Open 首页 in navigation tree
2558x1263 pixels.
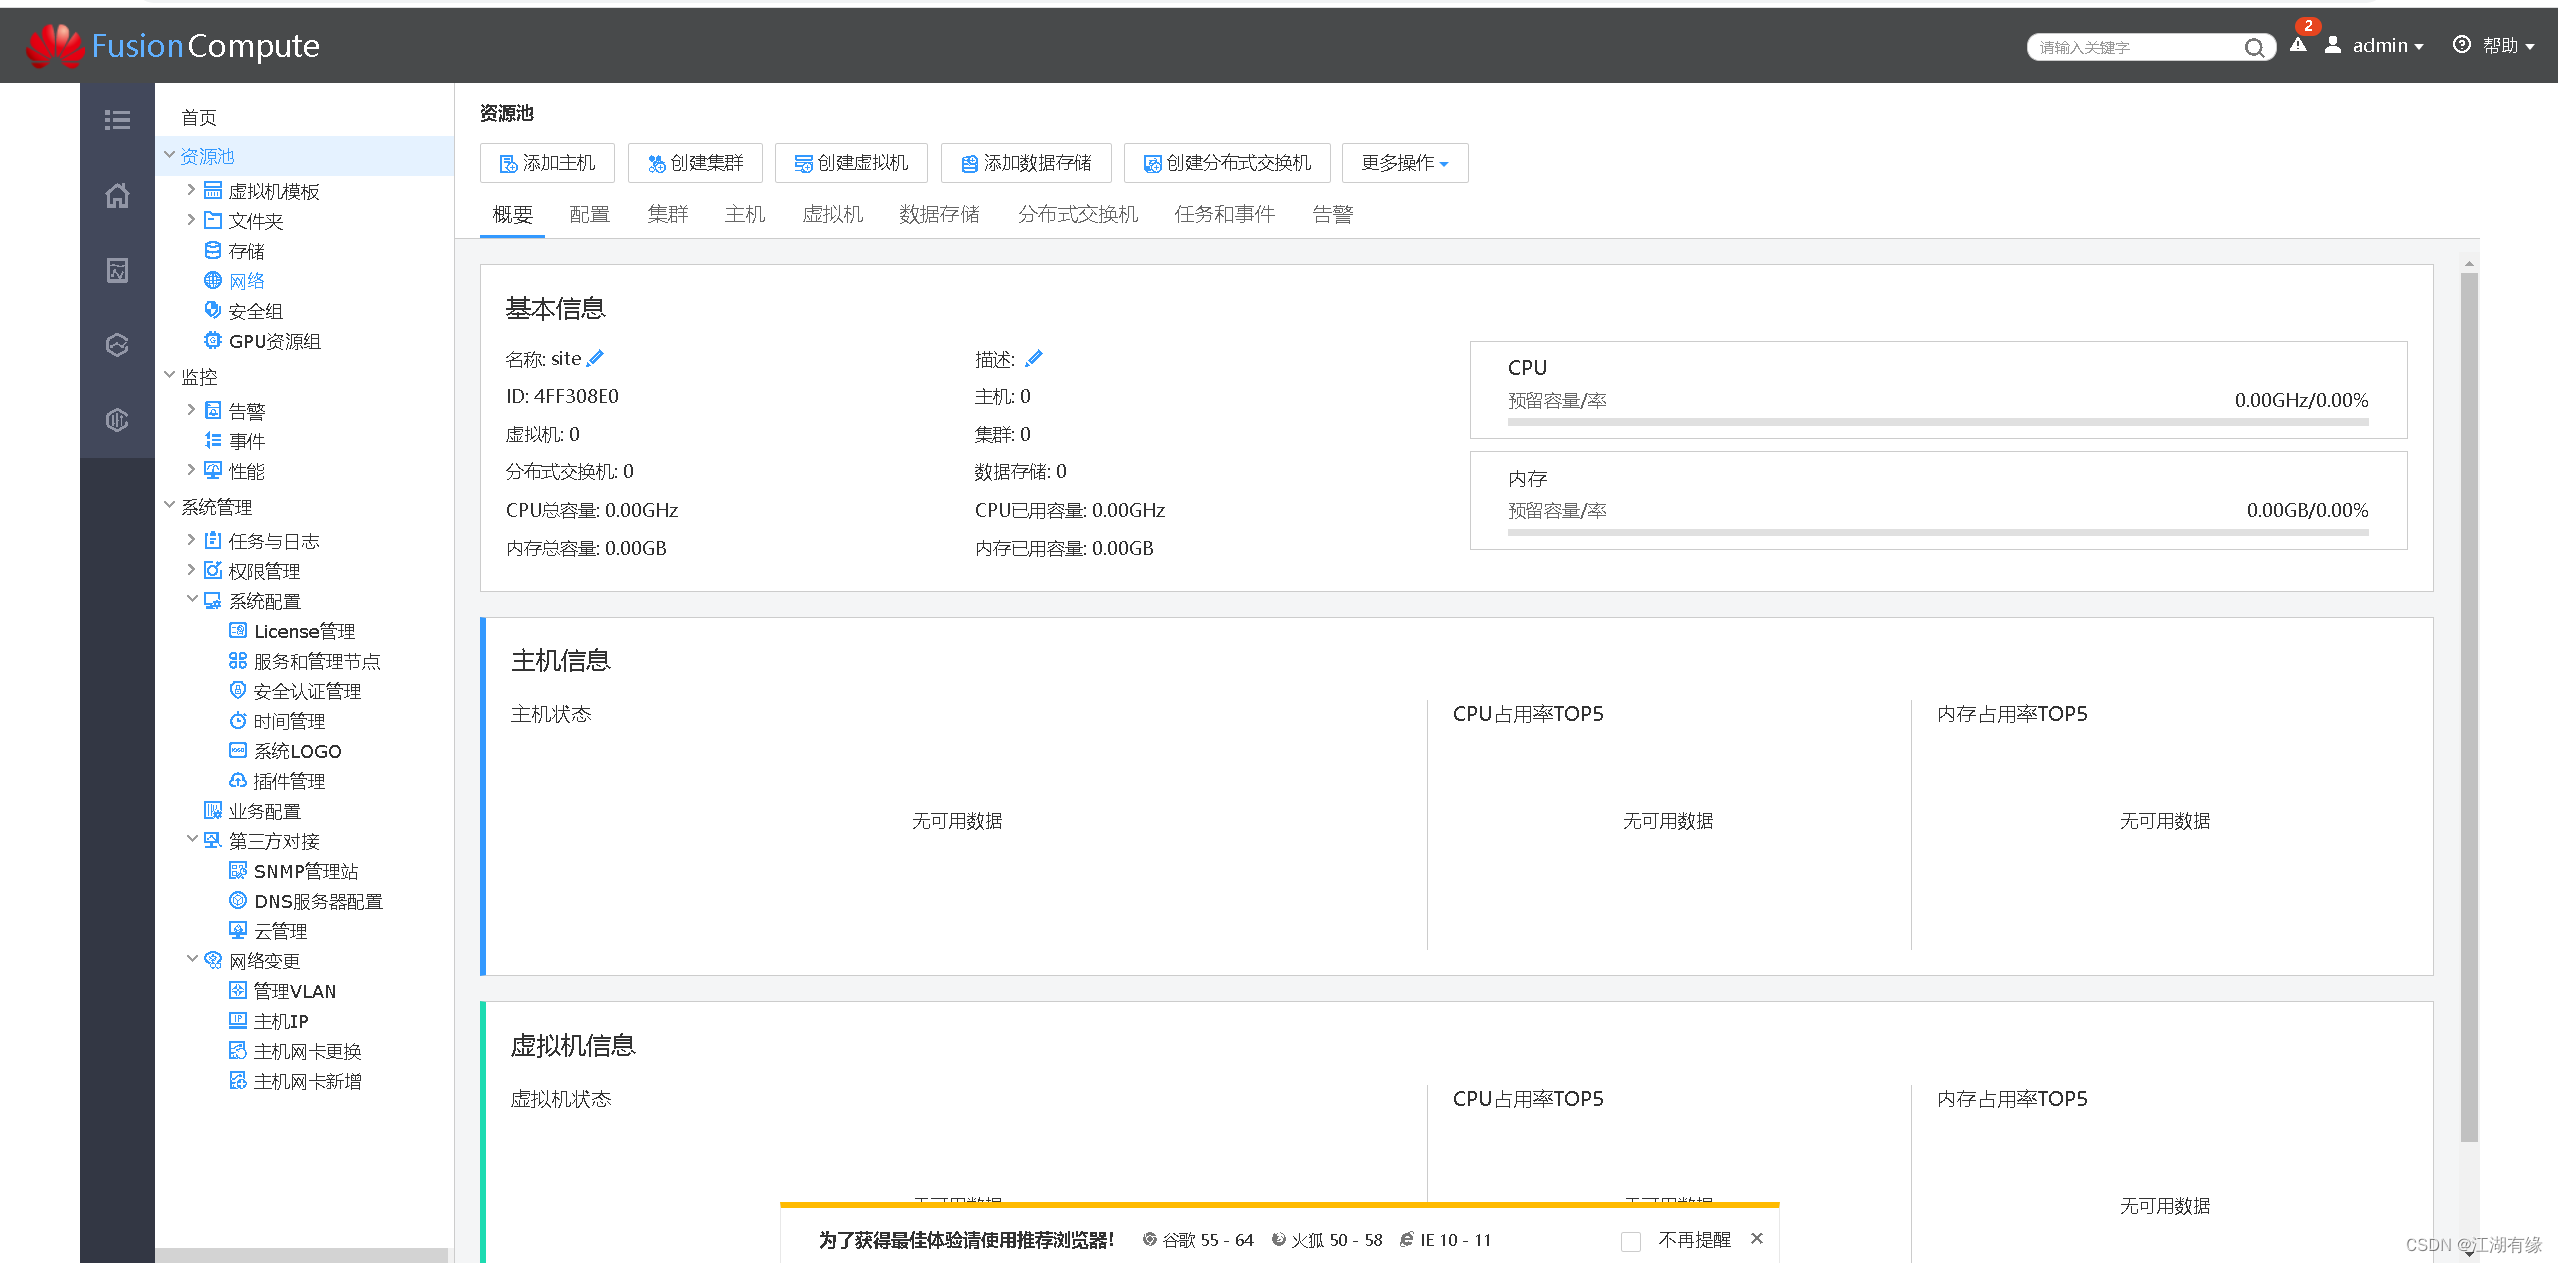click(x=198, y=118)
